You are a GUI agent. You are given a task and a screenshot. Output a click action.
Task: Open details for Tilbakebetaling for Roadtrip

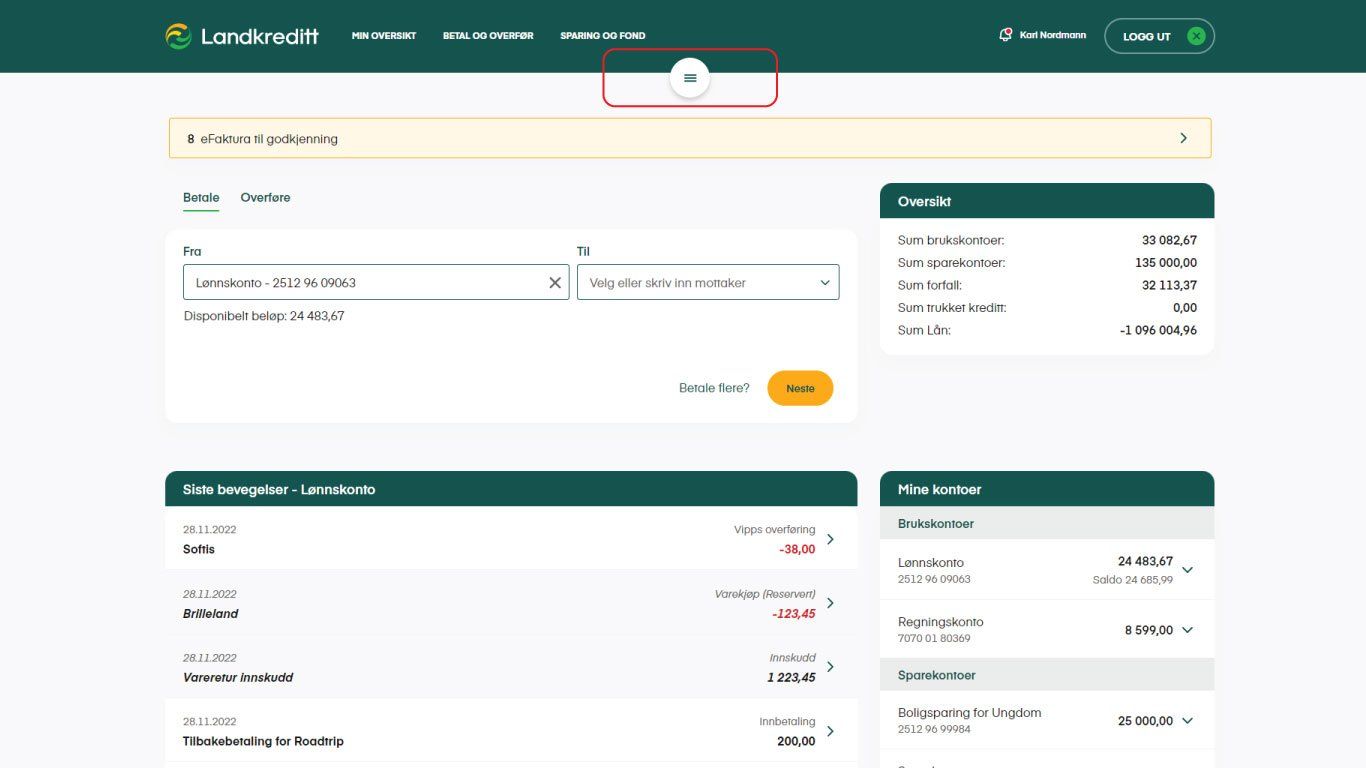(x=829, y=730)
